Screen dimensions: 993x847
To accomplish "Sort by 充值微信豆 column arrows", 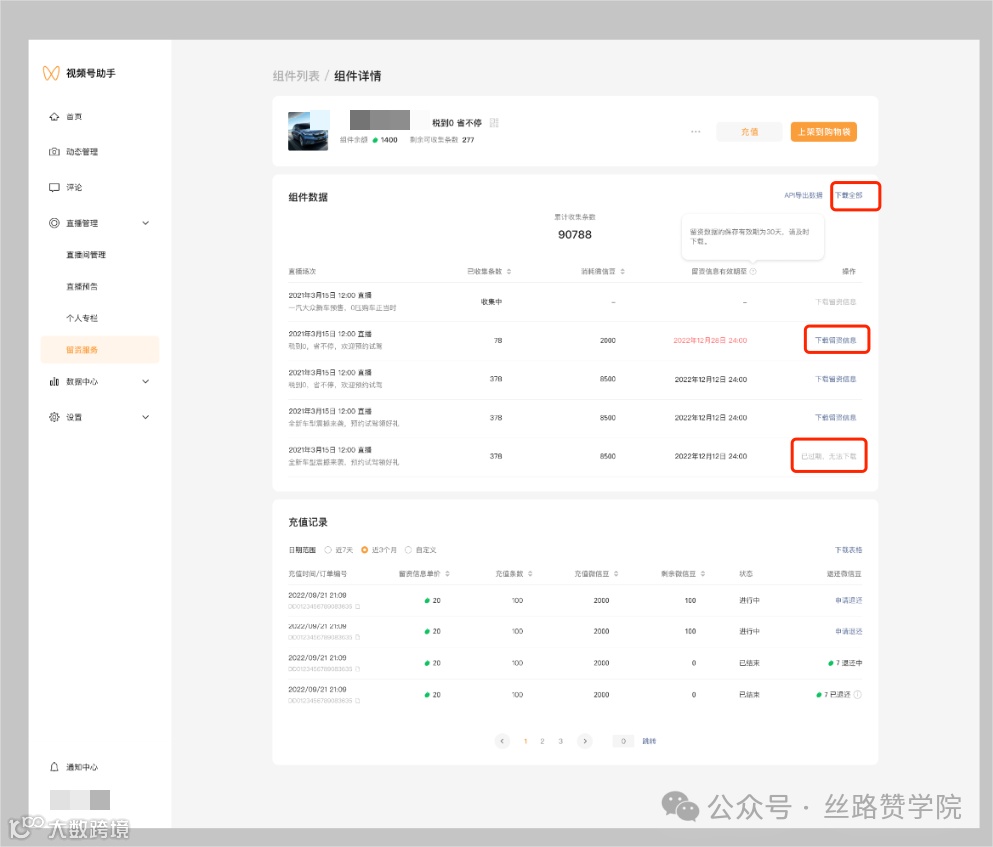I will coord(616,574).
